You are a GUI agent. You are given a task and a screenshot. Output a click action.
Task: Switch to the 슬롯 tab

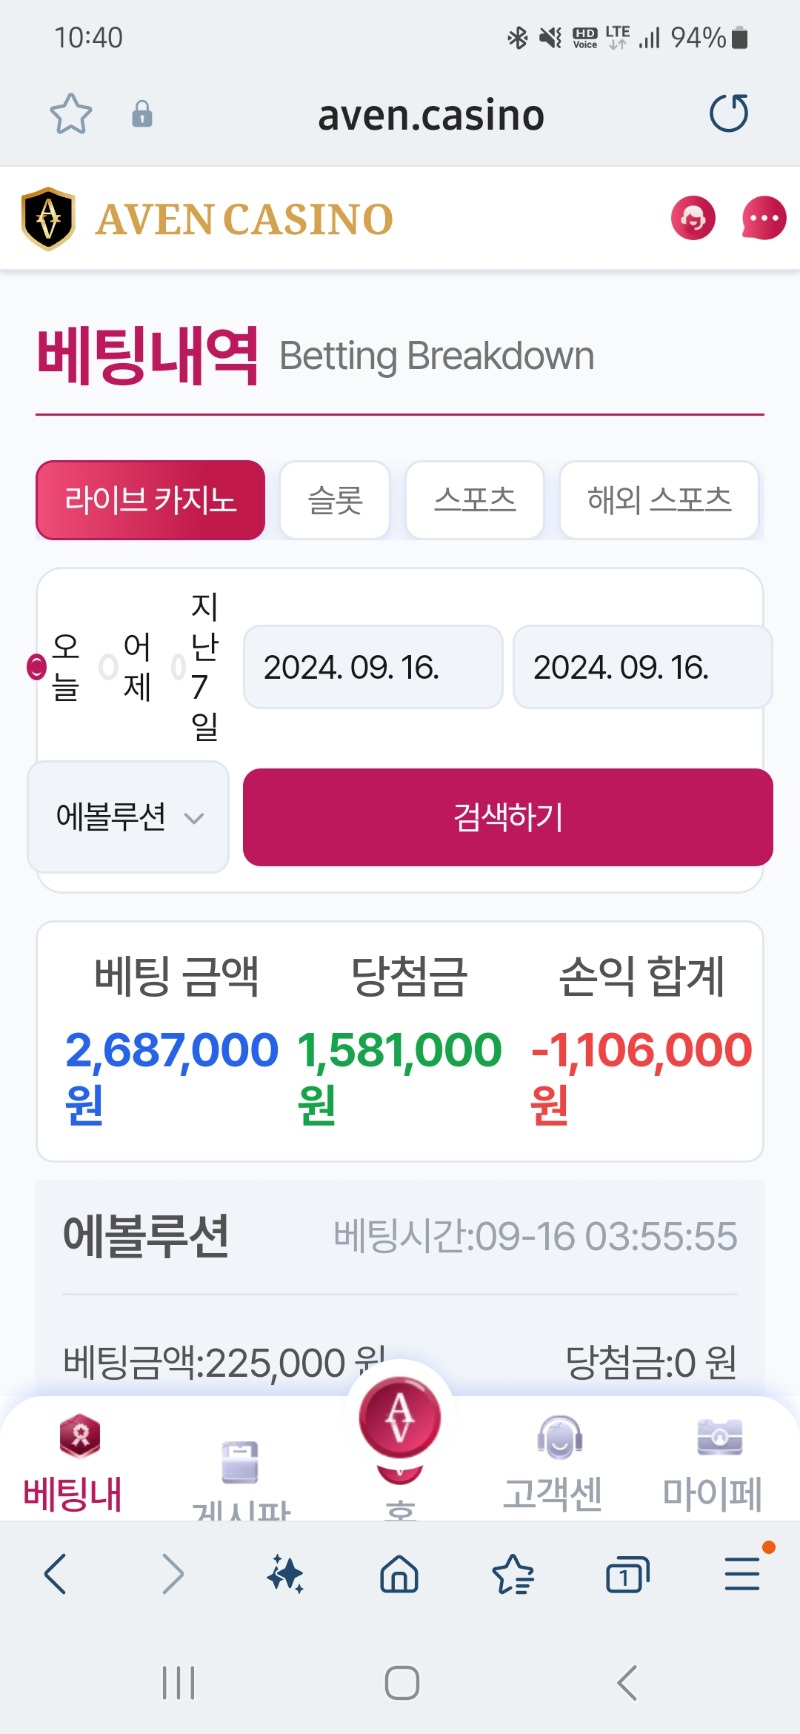pos(335,500)
